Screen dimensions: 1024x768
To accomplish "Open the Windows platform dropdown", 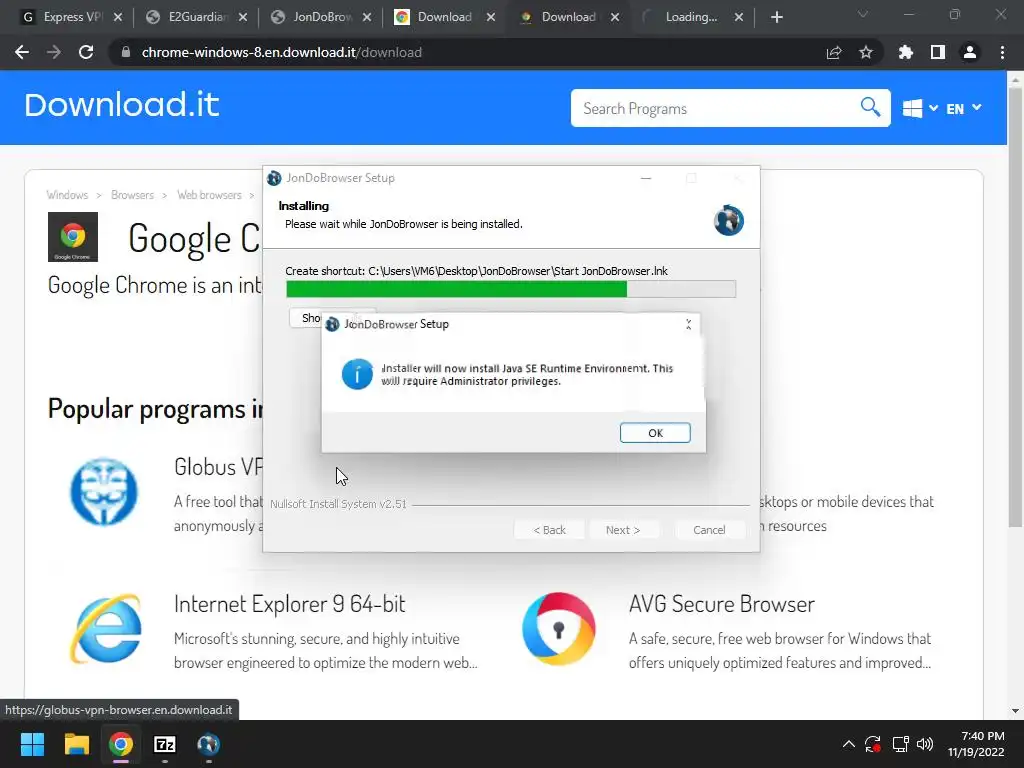I will 920,108.
